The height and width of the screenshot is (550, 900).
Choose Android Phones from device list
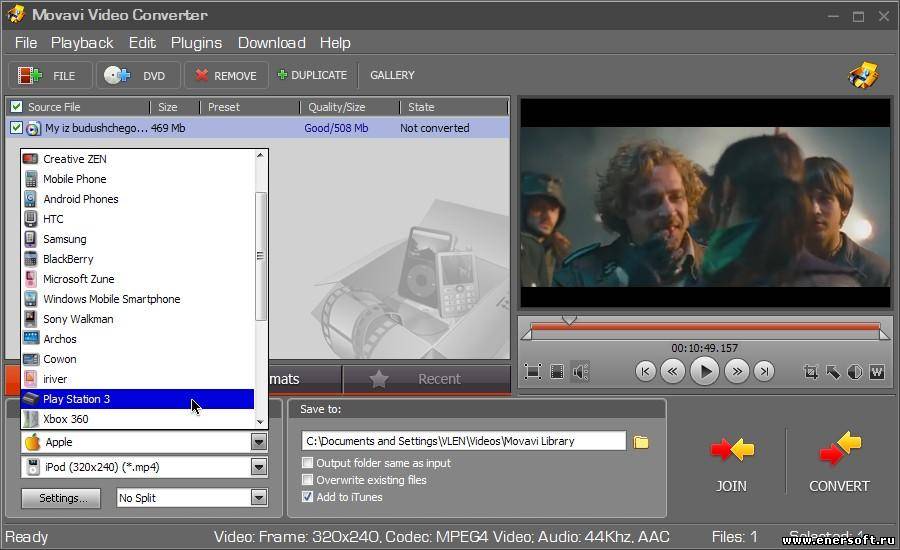(137, 199)
